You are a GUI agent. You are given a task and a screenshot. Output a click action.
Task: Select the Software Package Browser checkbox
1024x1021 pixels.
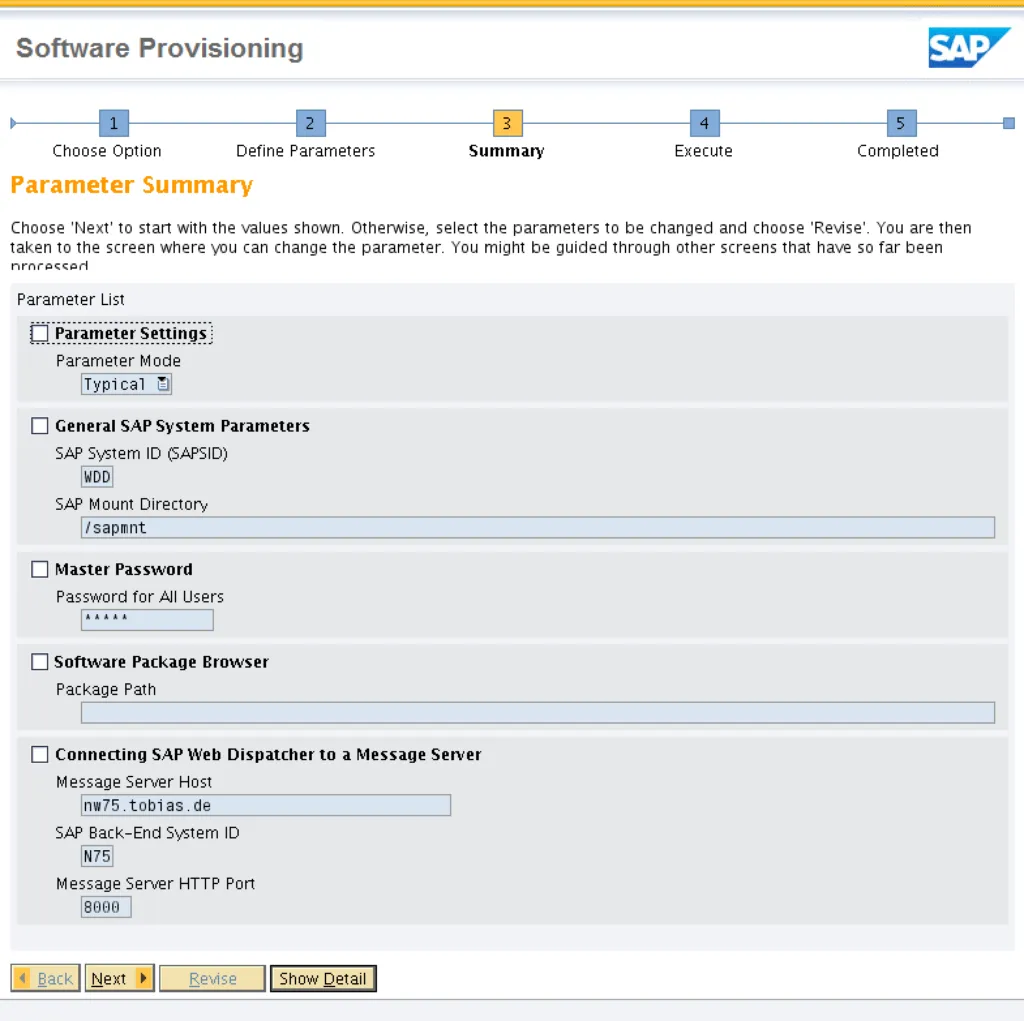40,662
